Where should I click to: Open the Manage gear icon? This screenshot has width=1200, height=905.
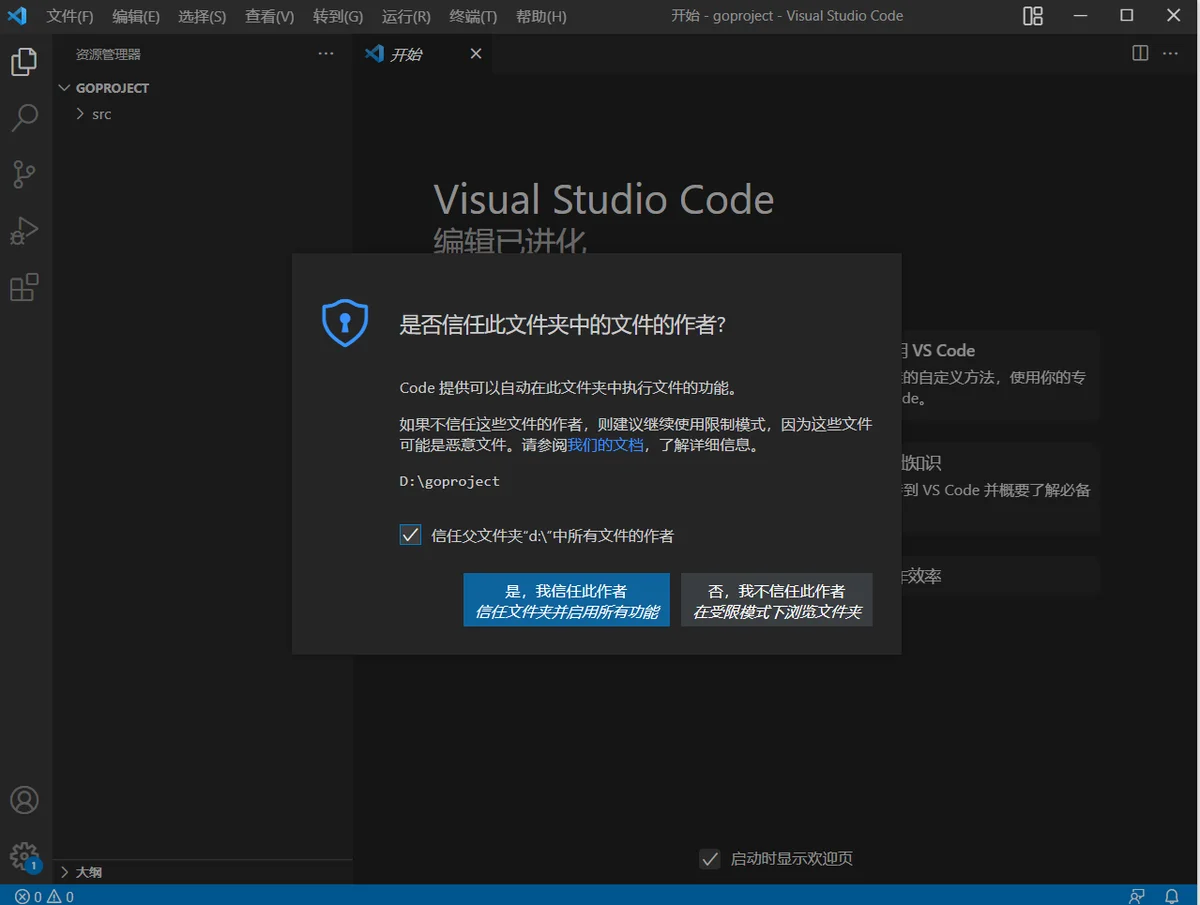point(24,856)
